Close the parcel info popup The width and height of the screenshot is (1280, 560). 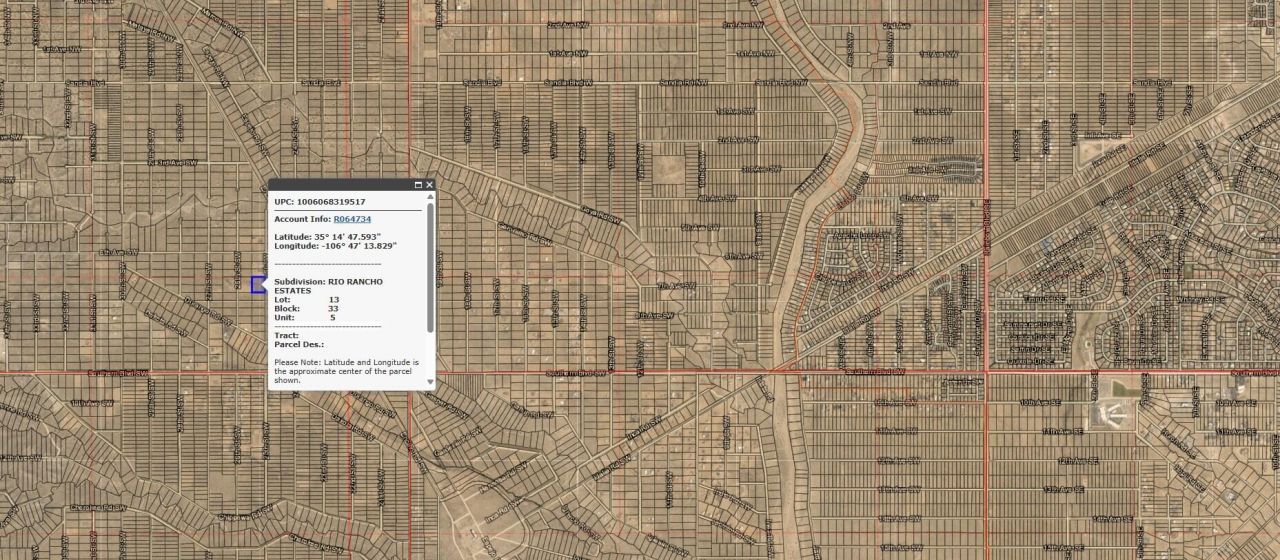[430, 185]
